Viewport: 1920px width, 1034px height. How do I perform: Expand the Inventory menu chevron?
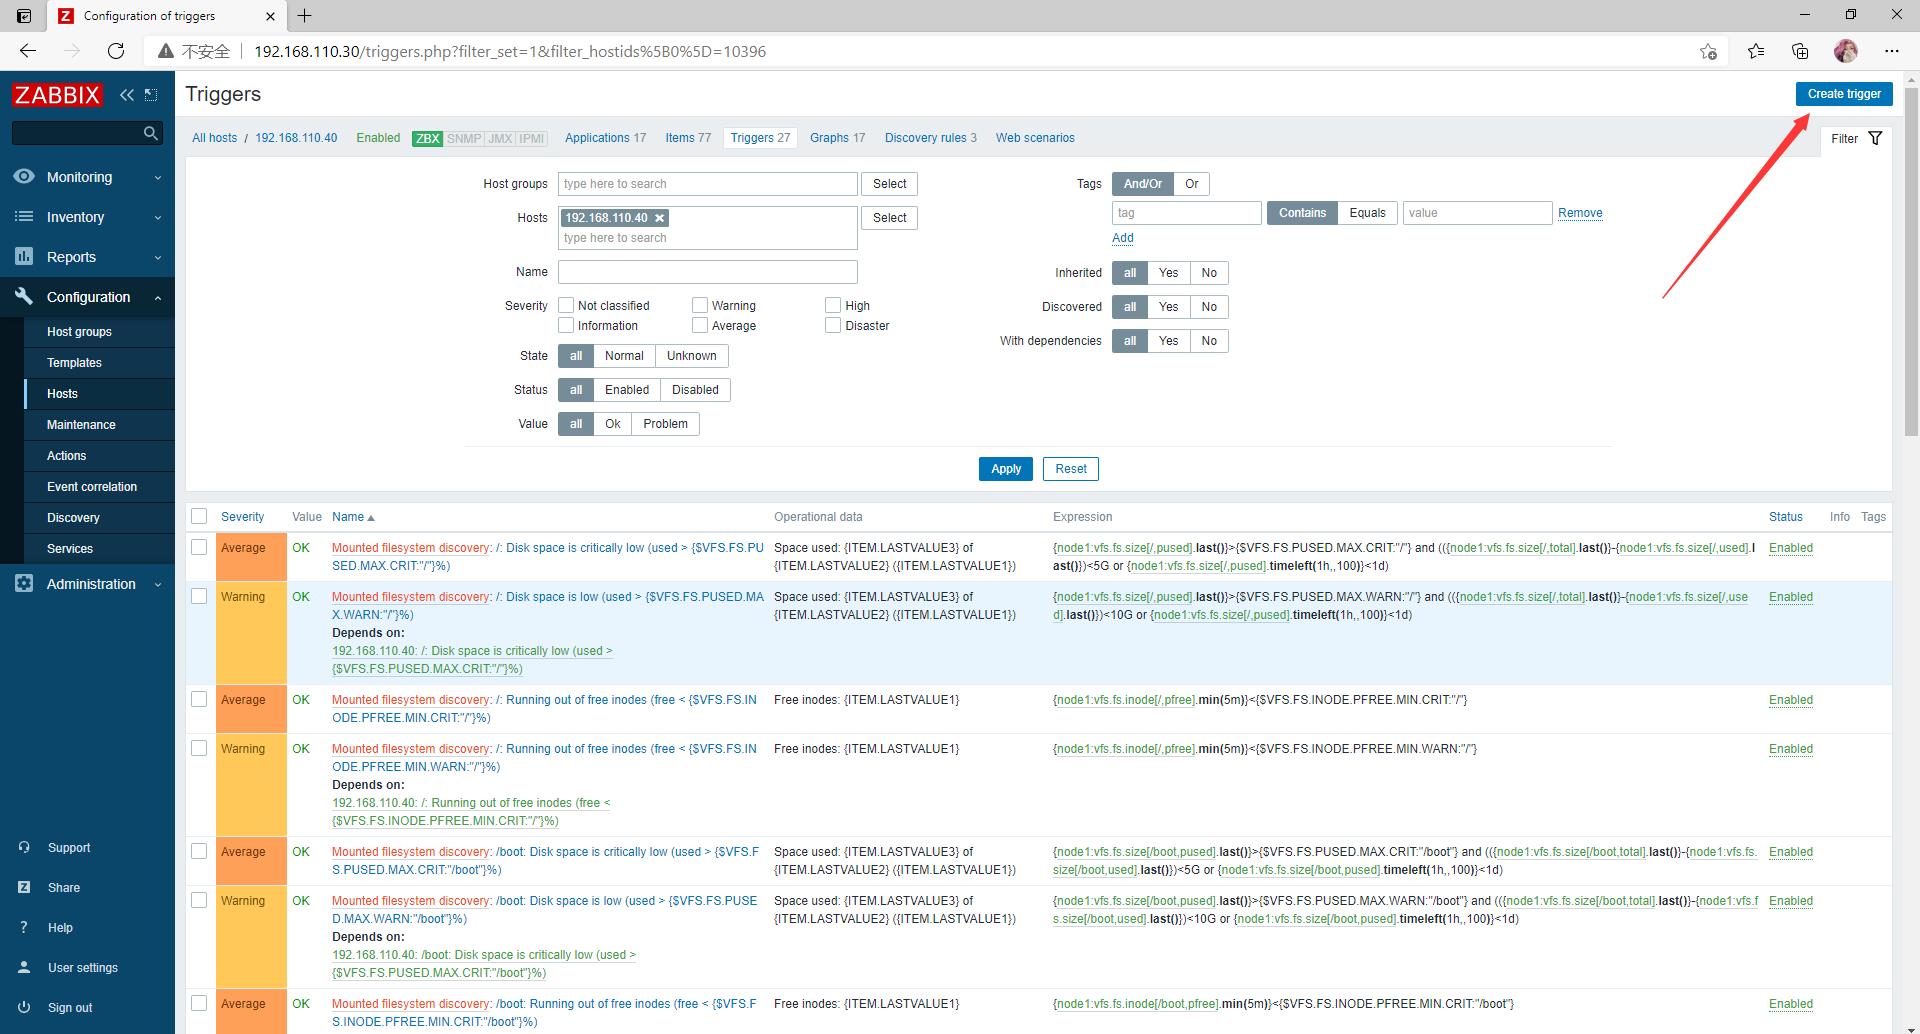tap(158, 218)
